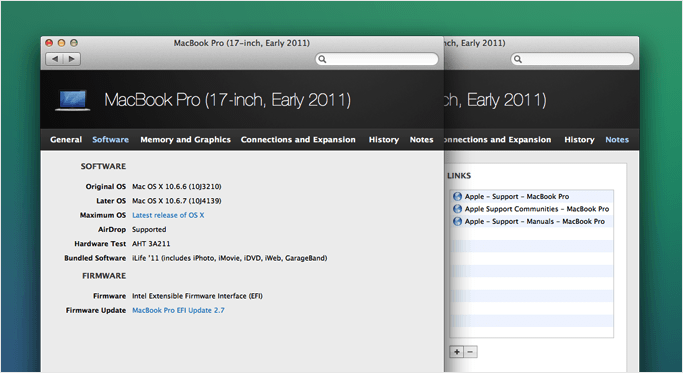683x373 pixels.
Task: Open the Memory and Graphics tab
Action: coord(185,139)
